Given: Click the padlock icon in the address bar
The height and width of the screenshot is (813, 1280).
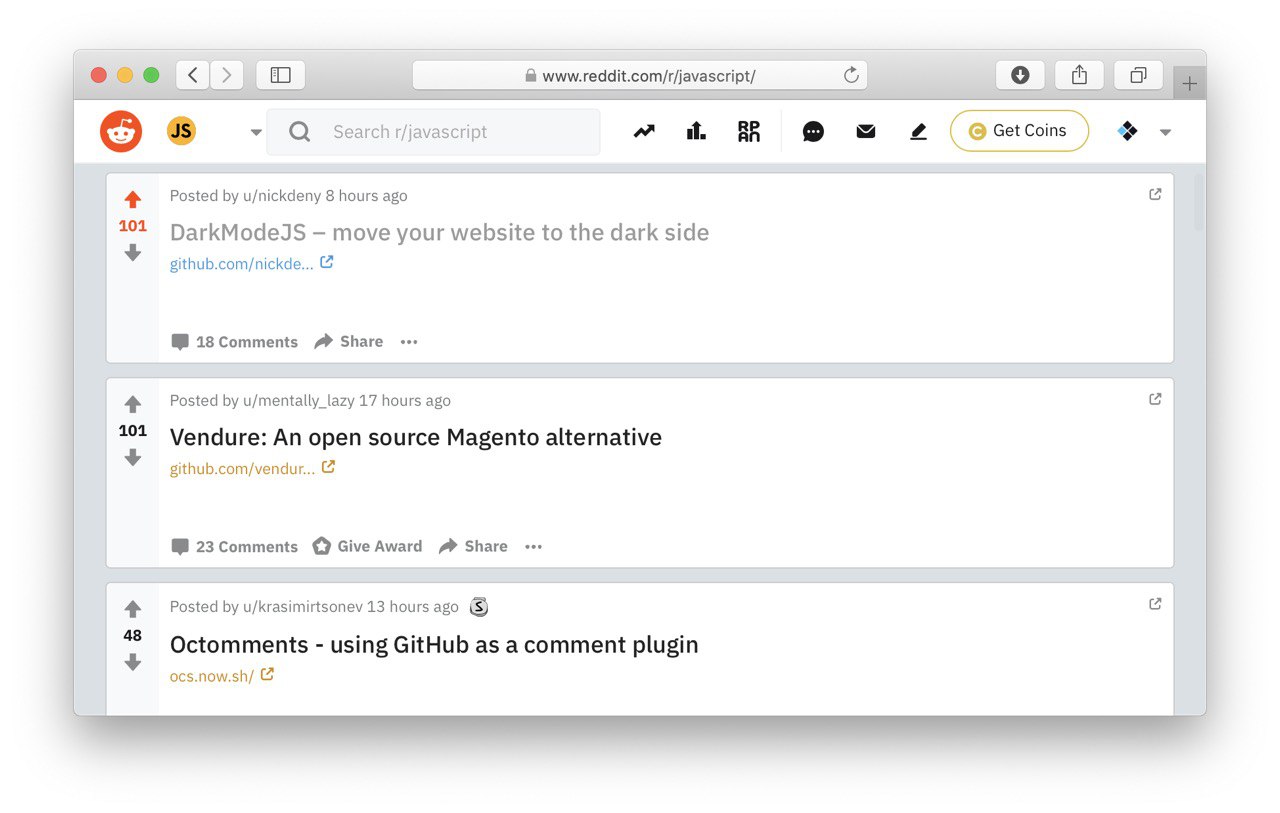Looking at the screenshot, I should [531, 76].
